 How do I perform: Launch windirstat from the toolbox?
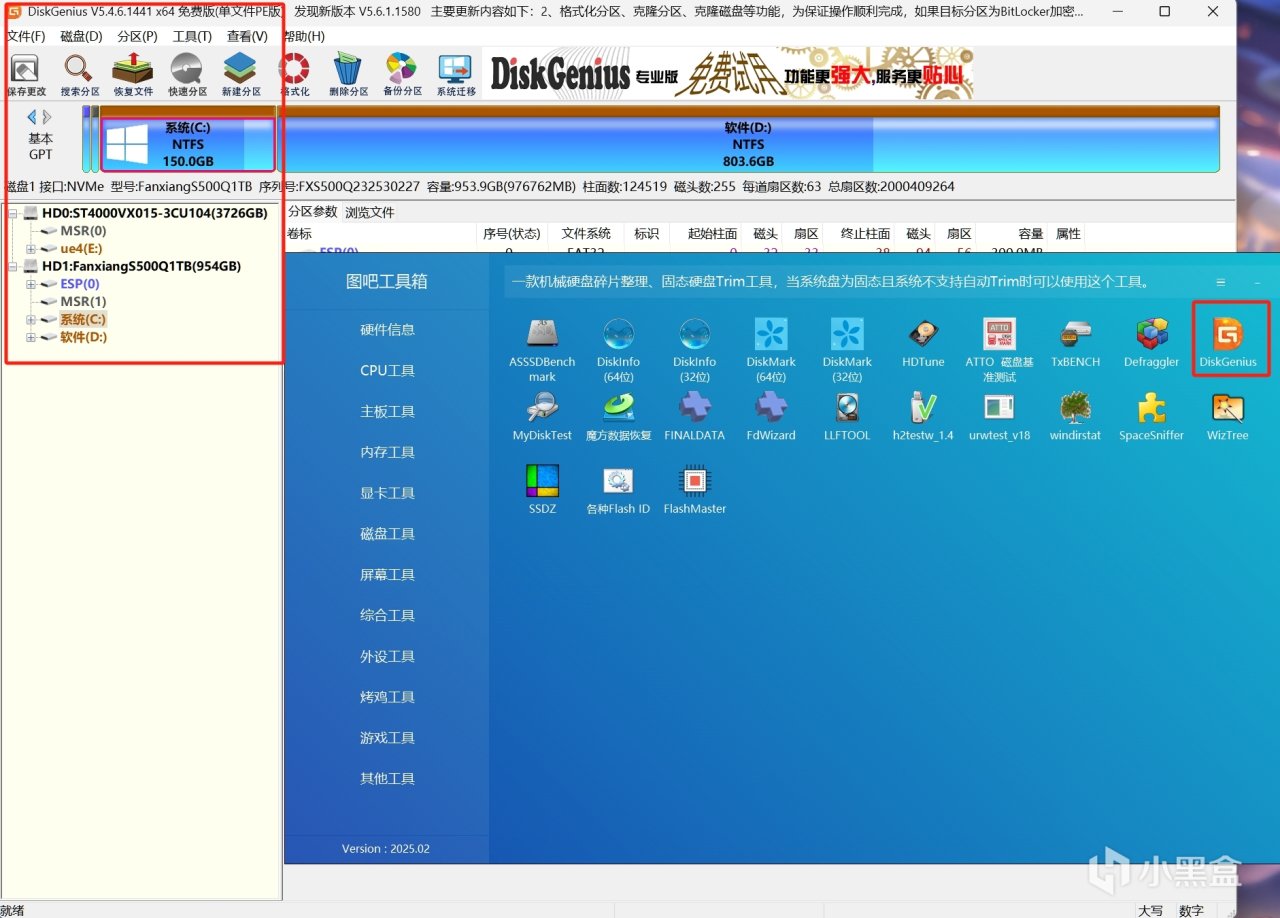[1075, 416]
